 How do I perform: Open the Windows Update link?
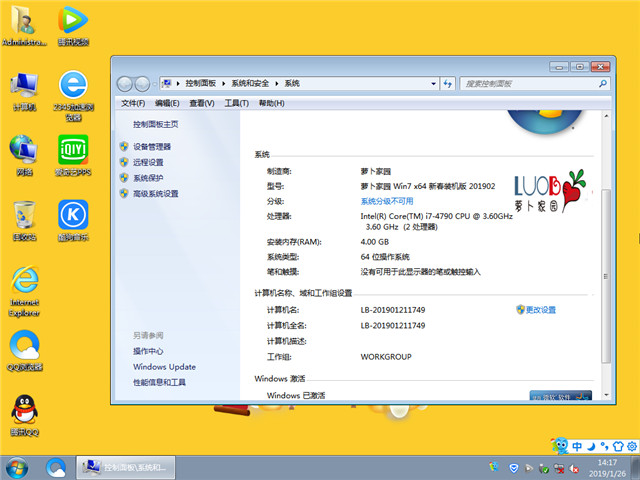tap(164, 367)
